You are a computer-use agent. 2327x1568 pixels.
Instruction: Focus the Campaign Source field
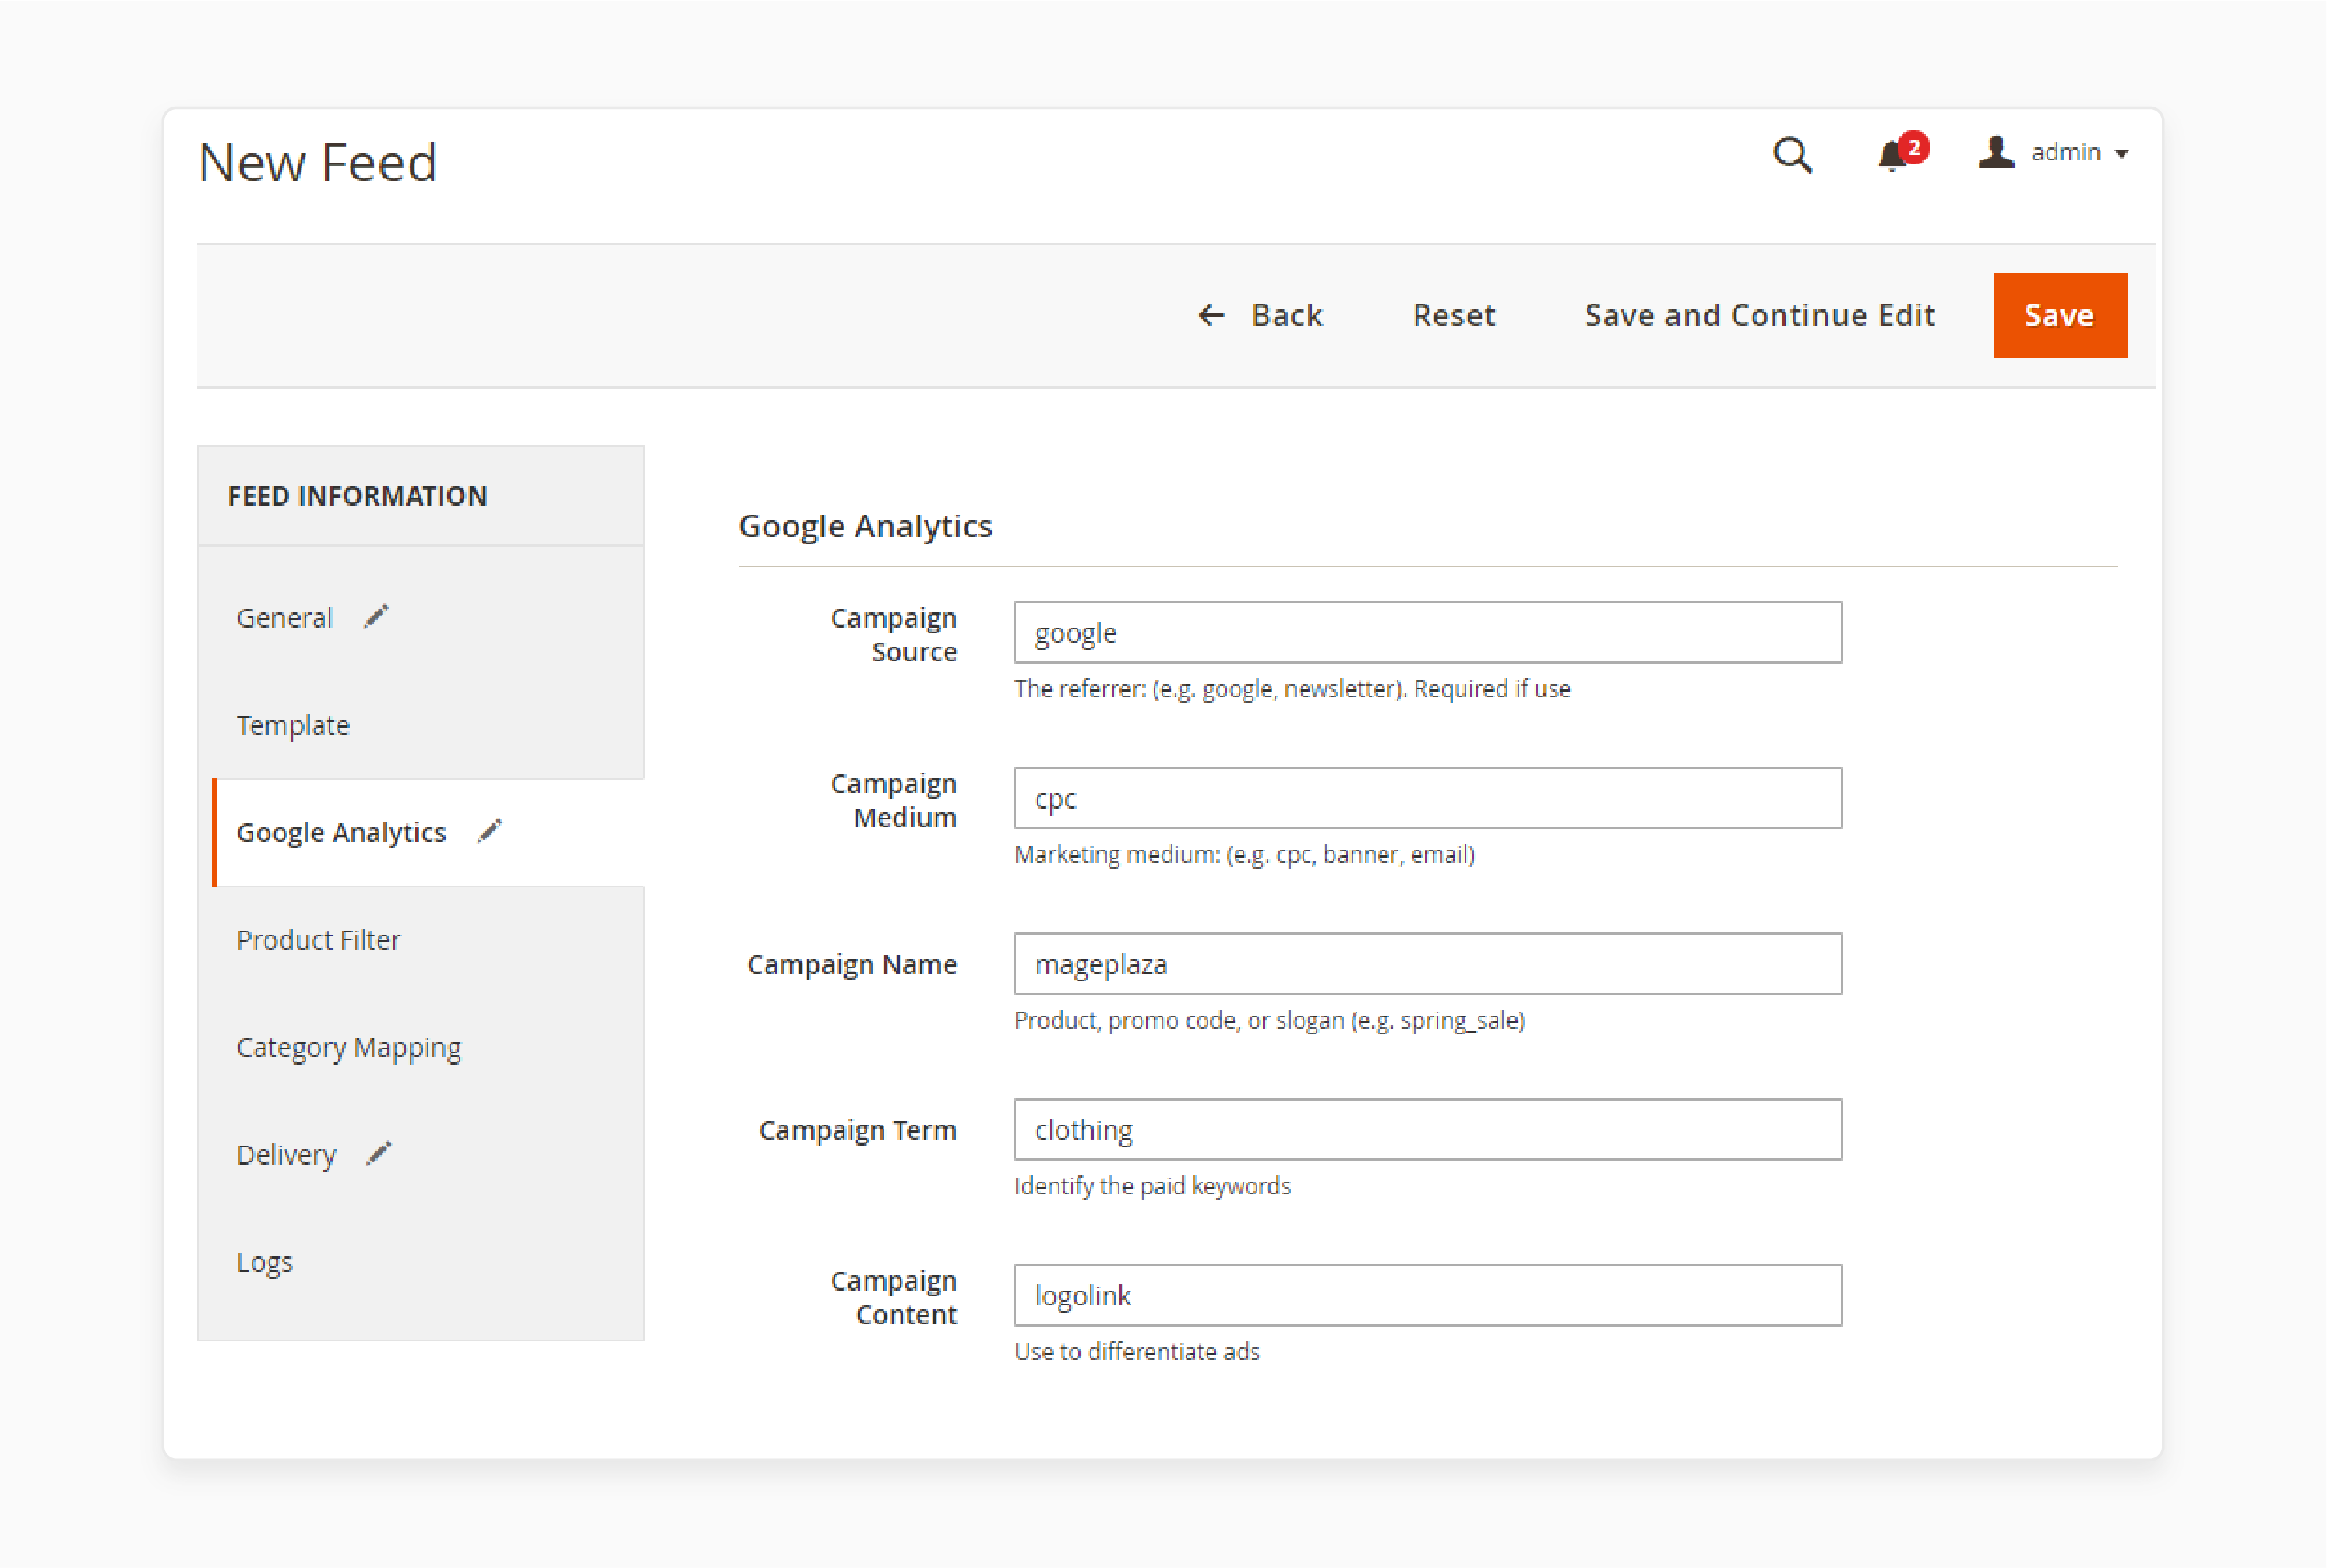coord(1427,632)
